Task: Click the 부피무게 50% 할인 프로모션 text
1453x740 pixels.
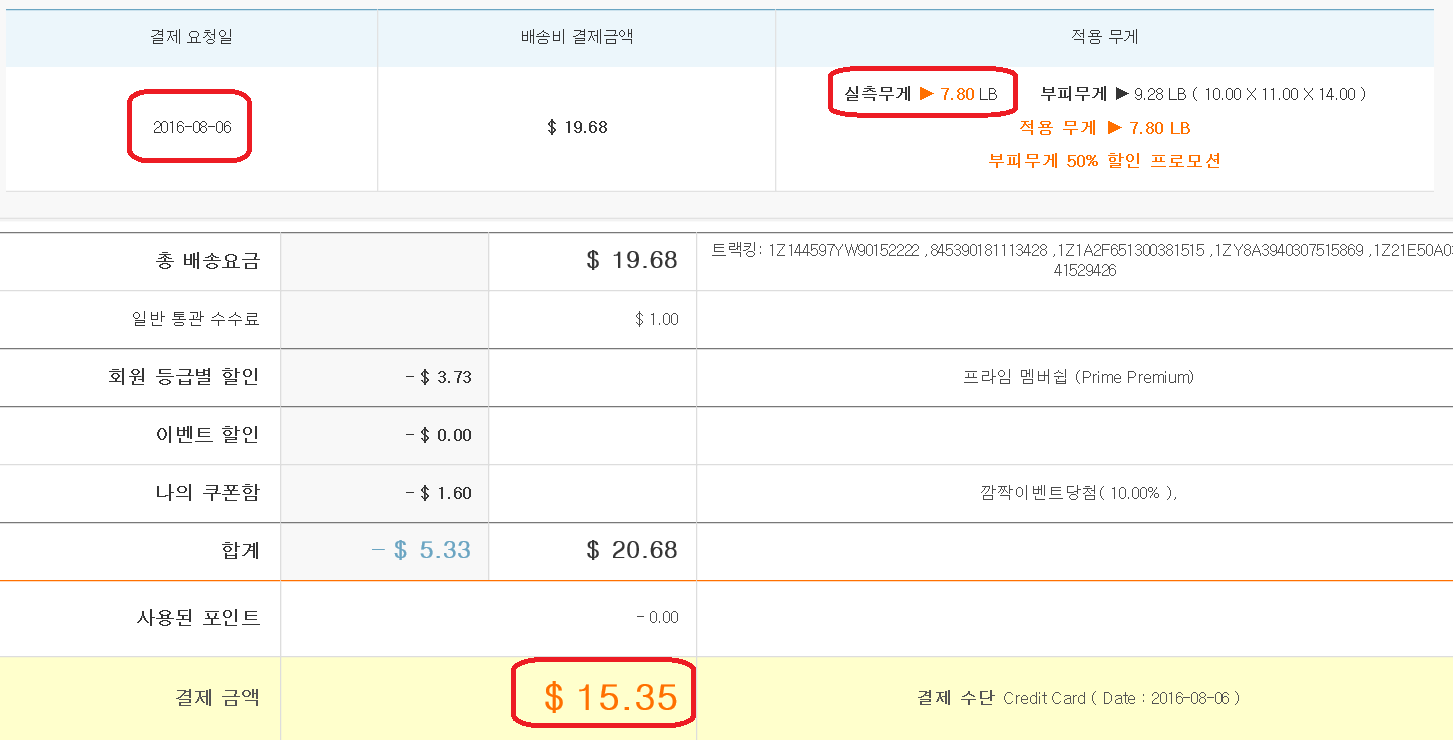Action: (1104, 161)
